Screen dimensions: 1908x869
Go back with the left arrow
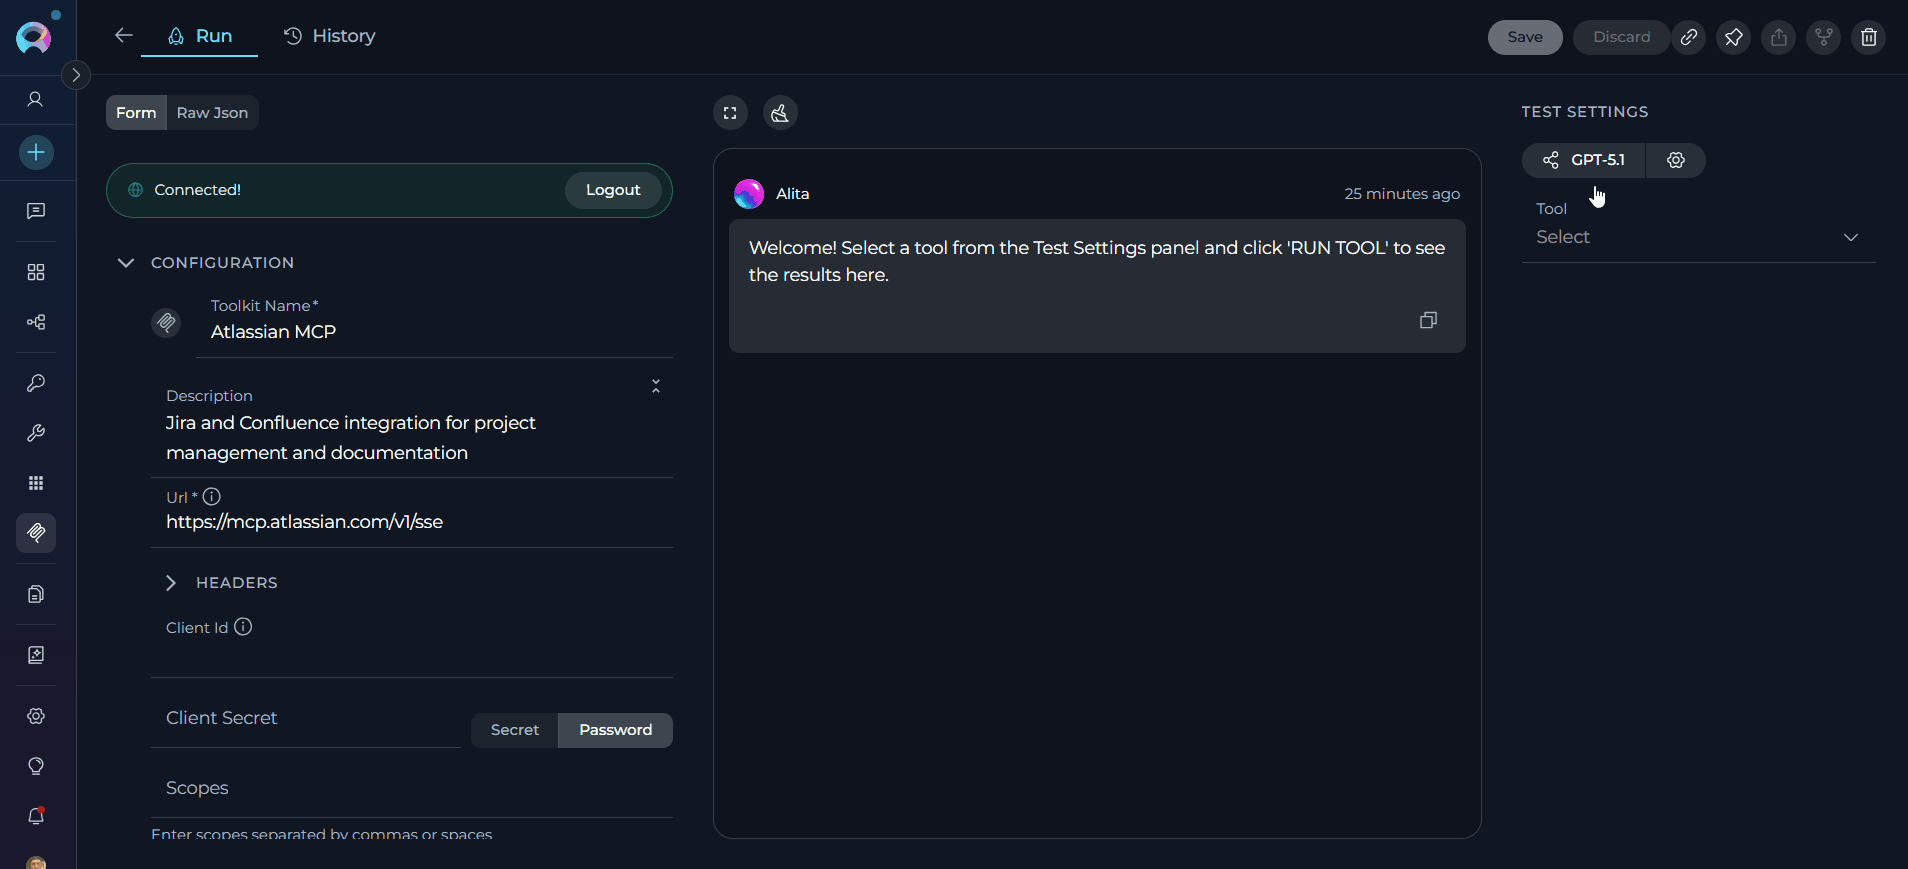124,36
